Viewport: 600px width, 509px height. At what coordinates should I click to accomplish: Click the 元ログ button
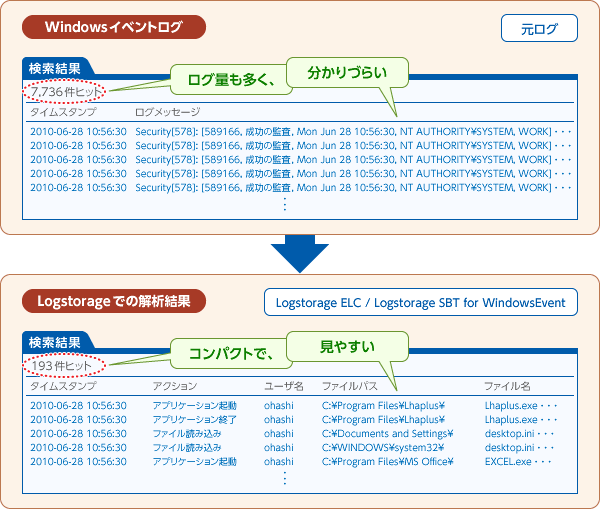pos(539,28)
